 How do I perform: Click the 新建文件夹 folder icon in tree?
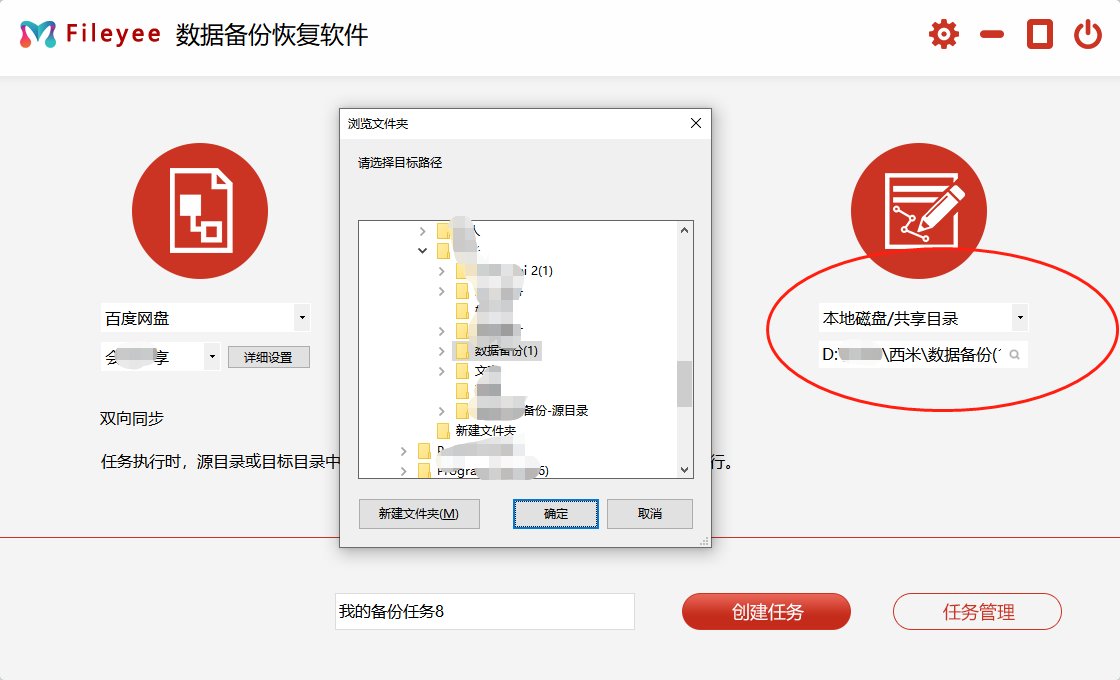click(443, 431)
